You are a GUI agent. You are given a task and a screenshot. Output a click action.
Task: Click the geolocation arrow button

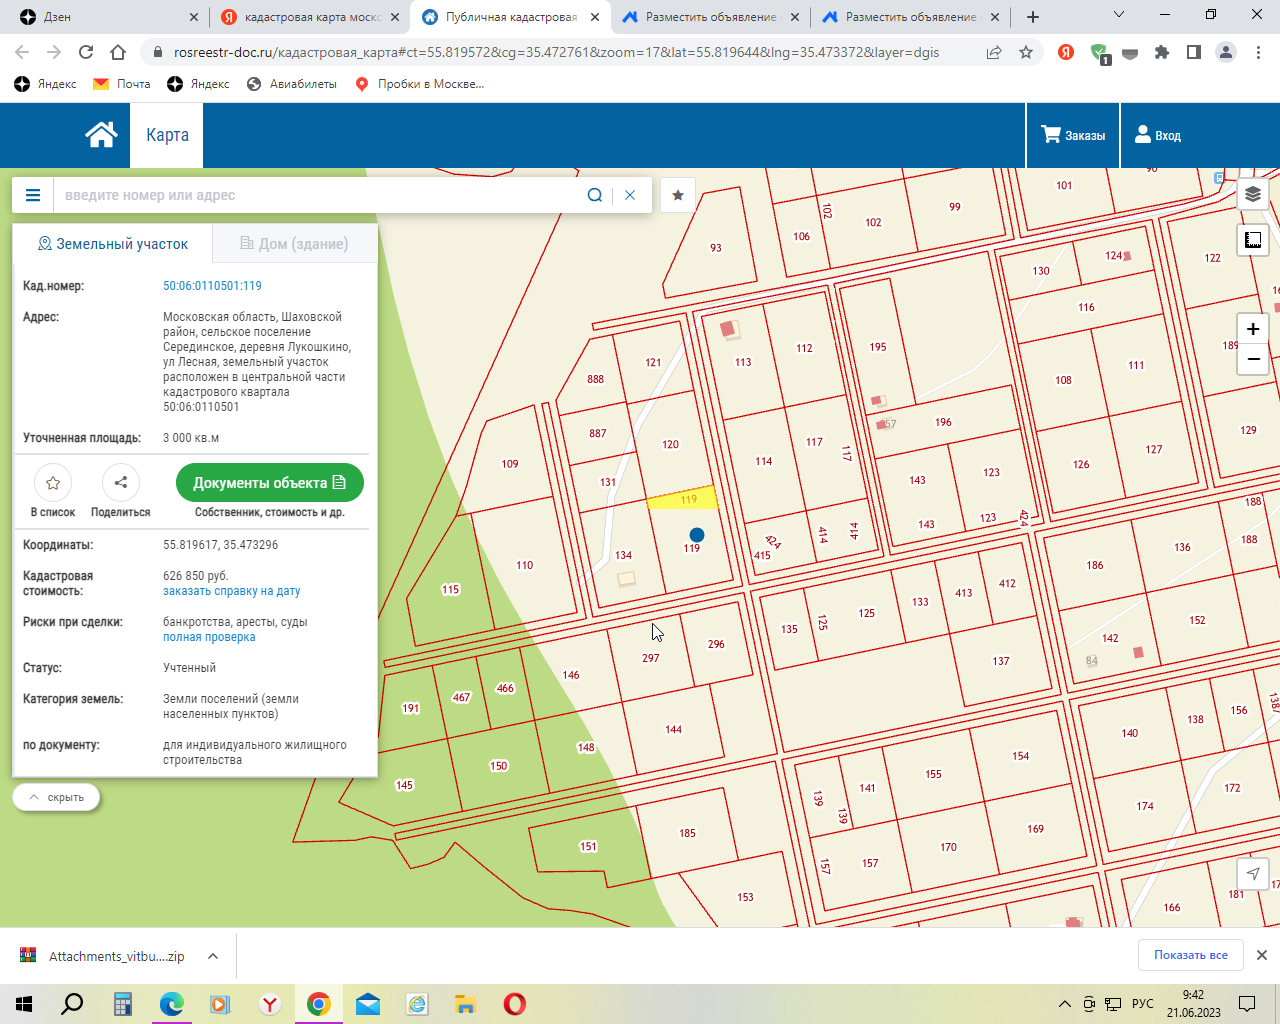tap(1252, 873)
